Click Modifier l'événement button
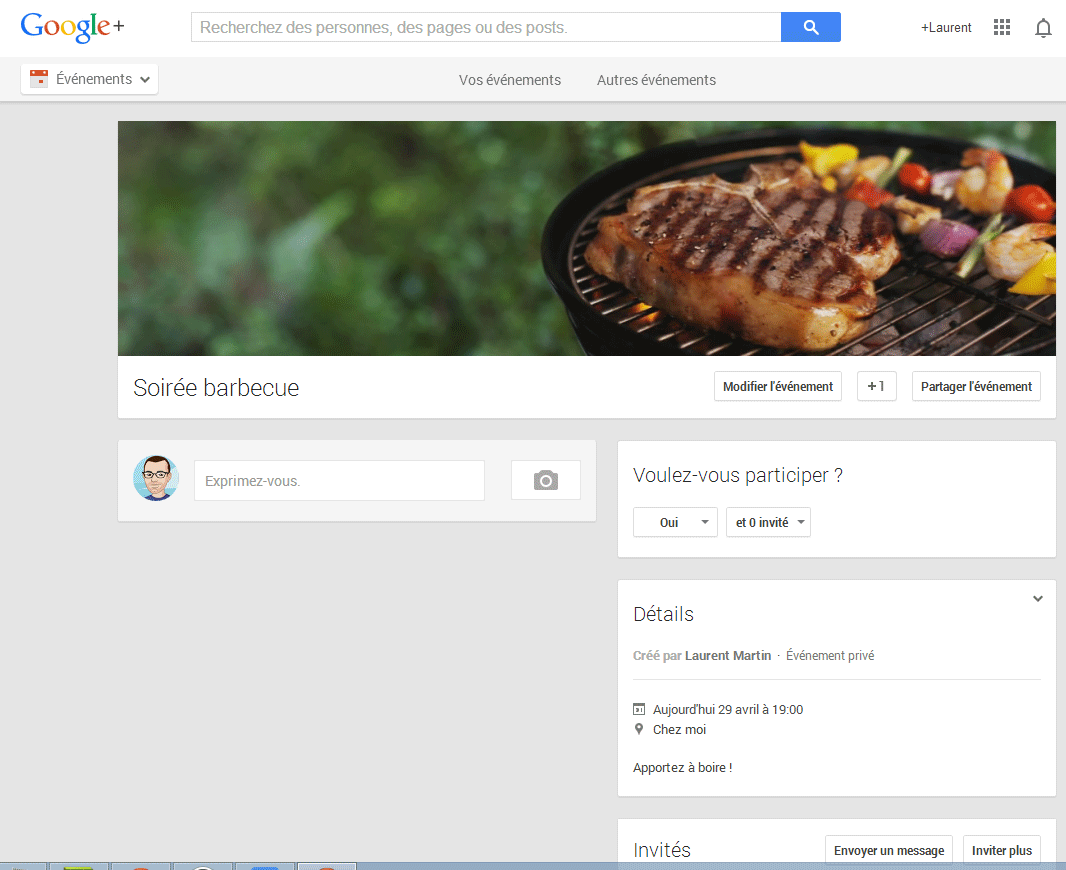The image size is (1066, 870). coord(778,386)
